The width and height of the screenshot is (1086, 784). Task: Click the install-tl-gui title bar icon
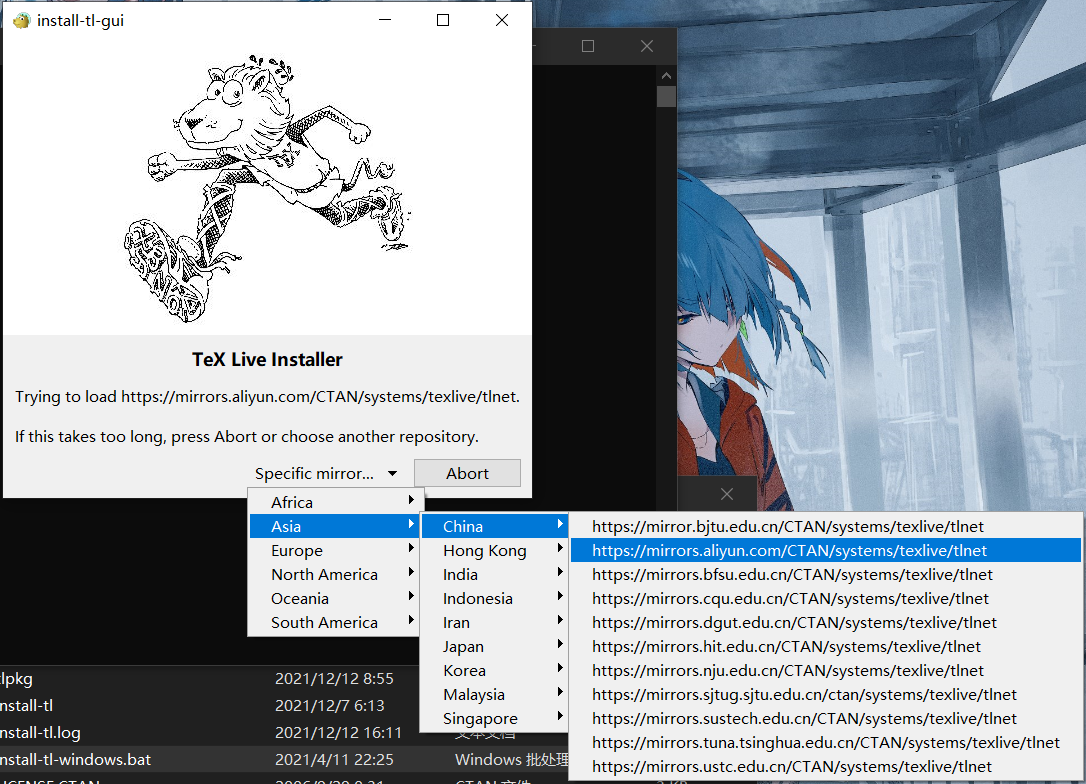pyautogui.click(x=21, y=21)
